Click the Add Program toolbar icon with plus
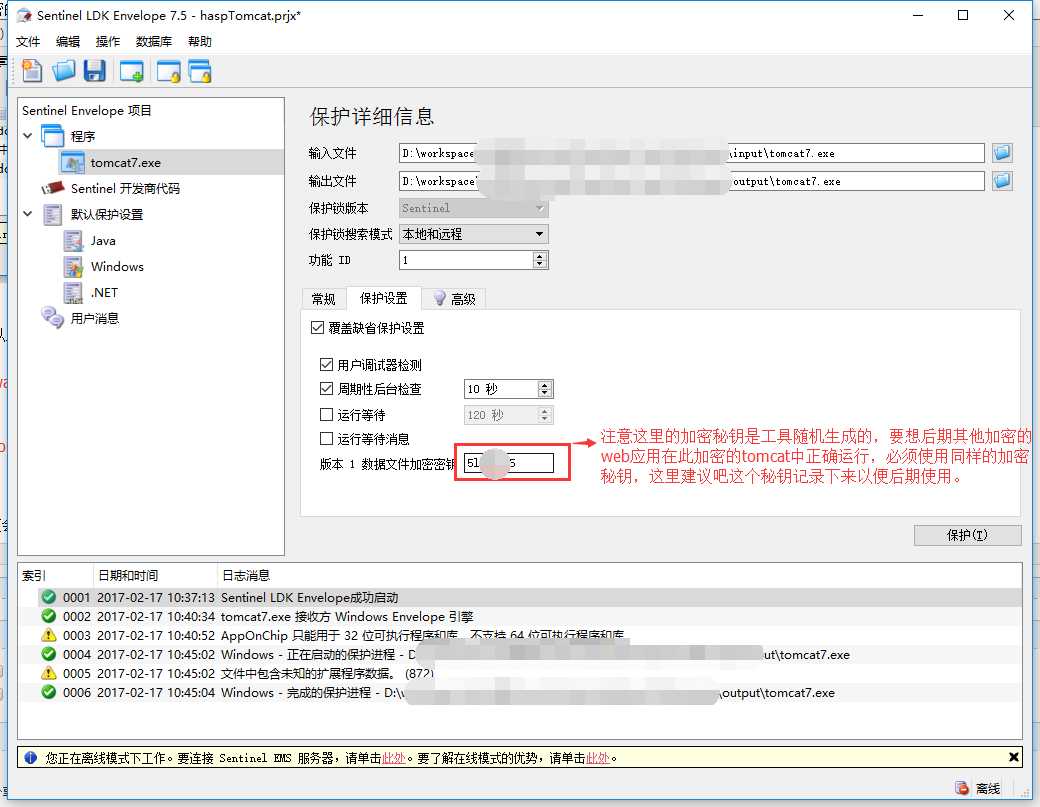This screenshot has width=1040, height=807. point(131,70)
